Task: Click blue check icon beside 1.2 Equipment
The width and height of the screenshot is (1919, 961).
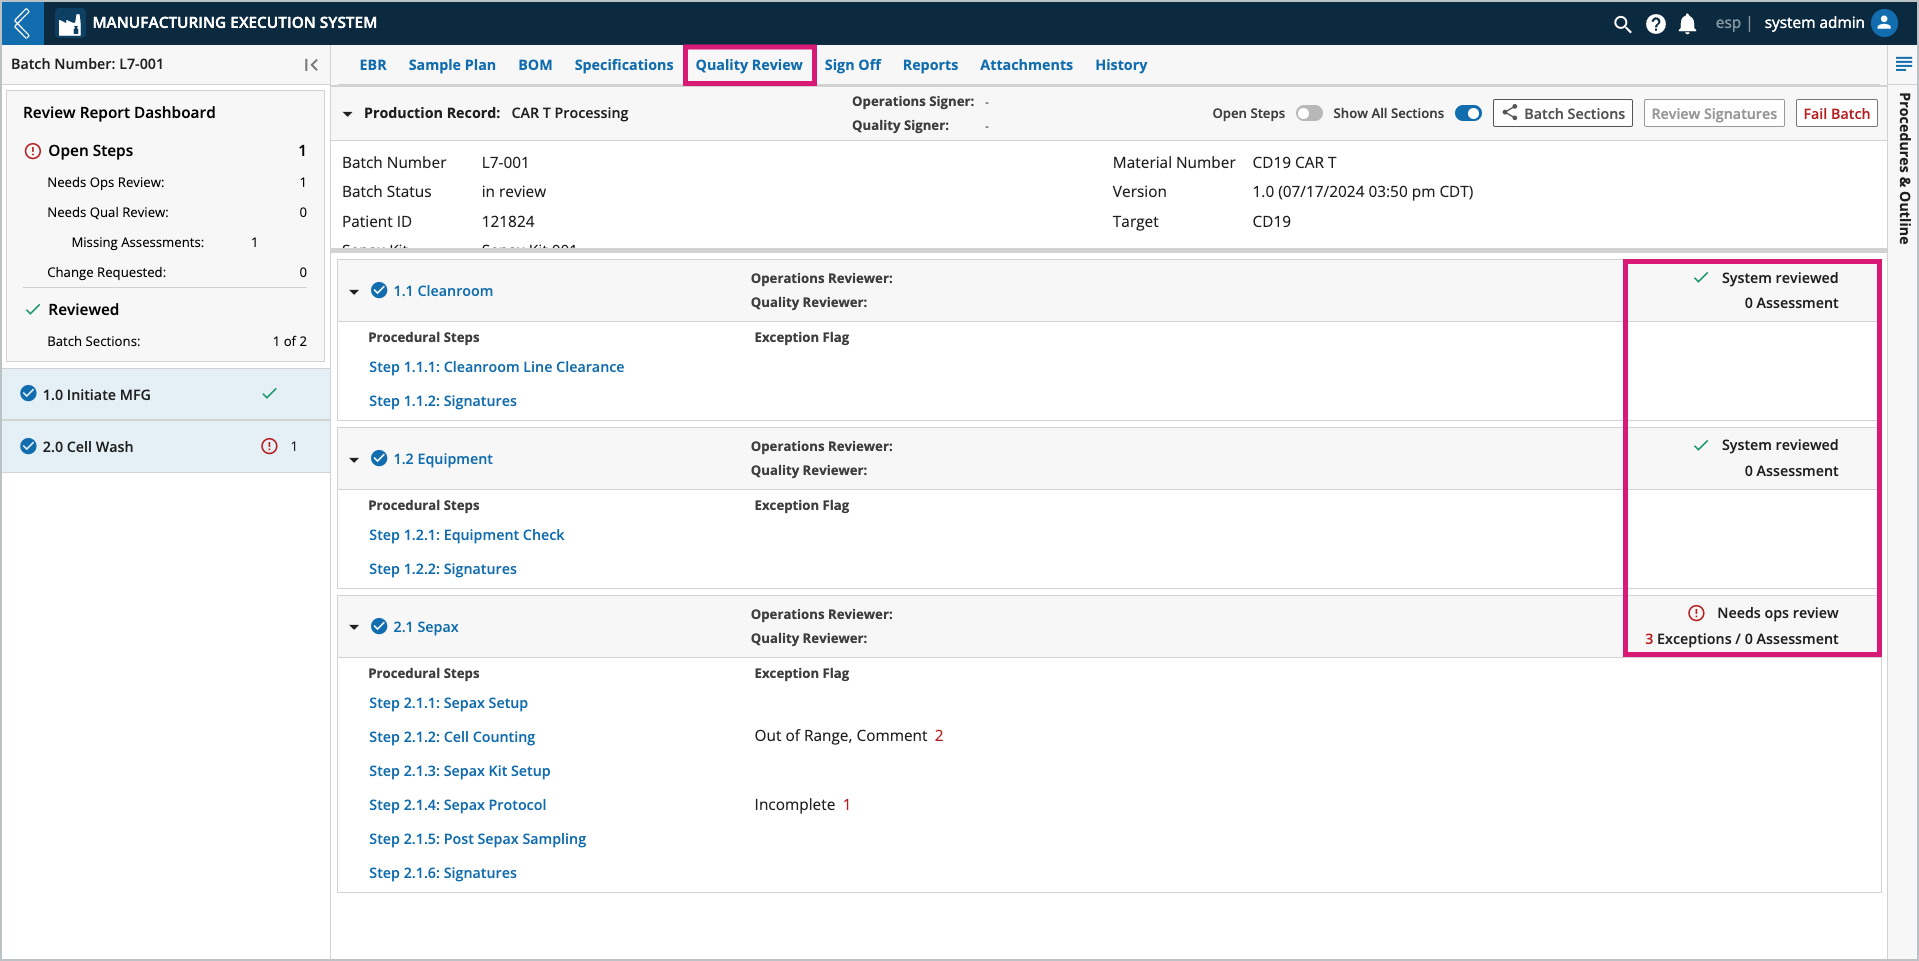Action: pyautogui.click(x=379, y=458)
